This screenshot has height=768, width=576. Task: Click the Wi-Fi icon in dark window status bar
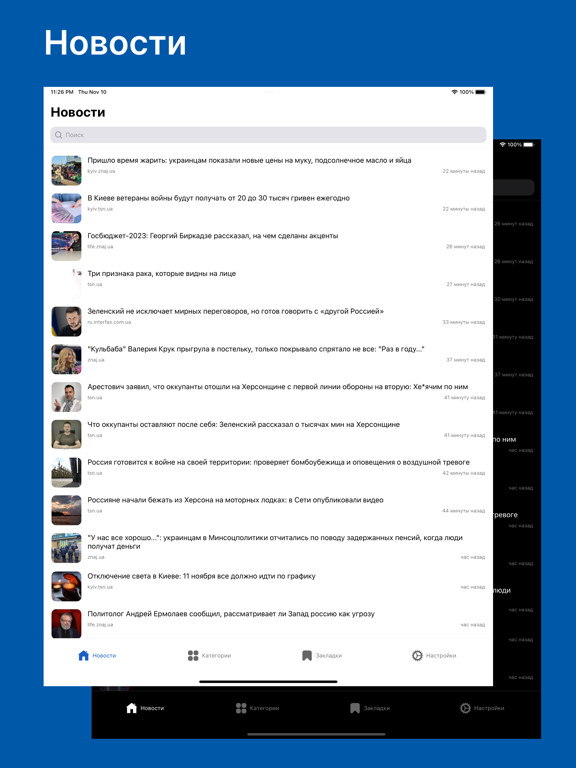[503, 144]
